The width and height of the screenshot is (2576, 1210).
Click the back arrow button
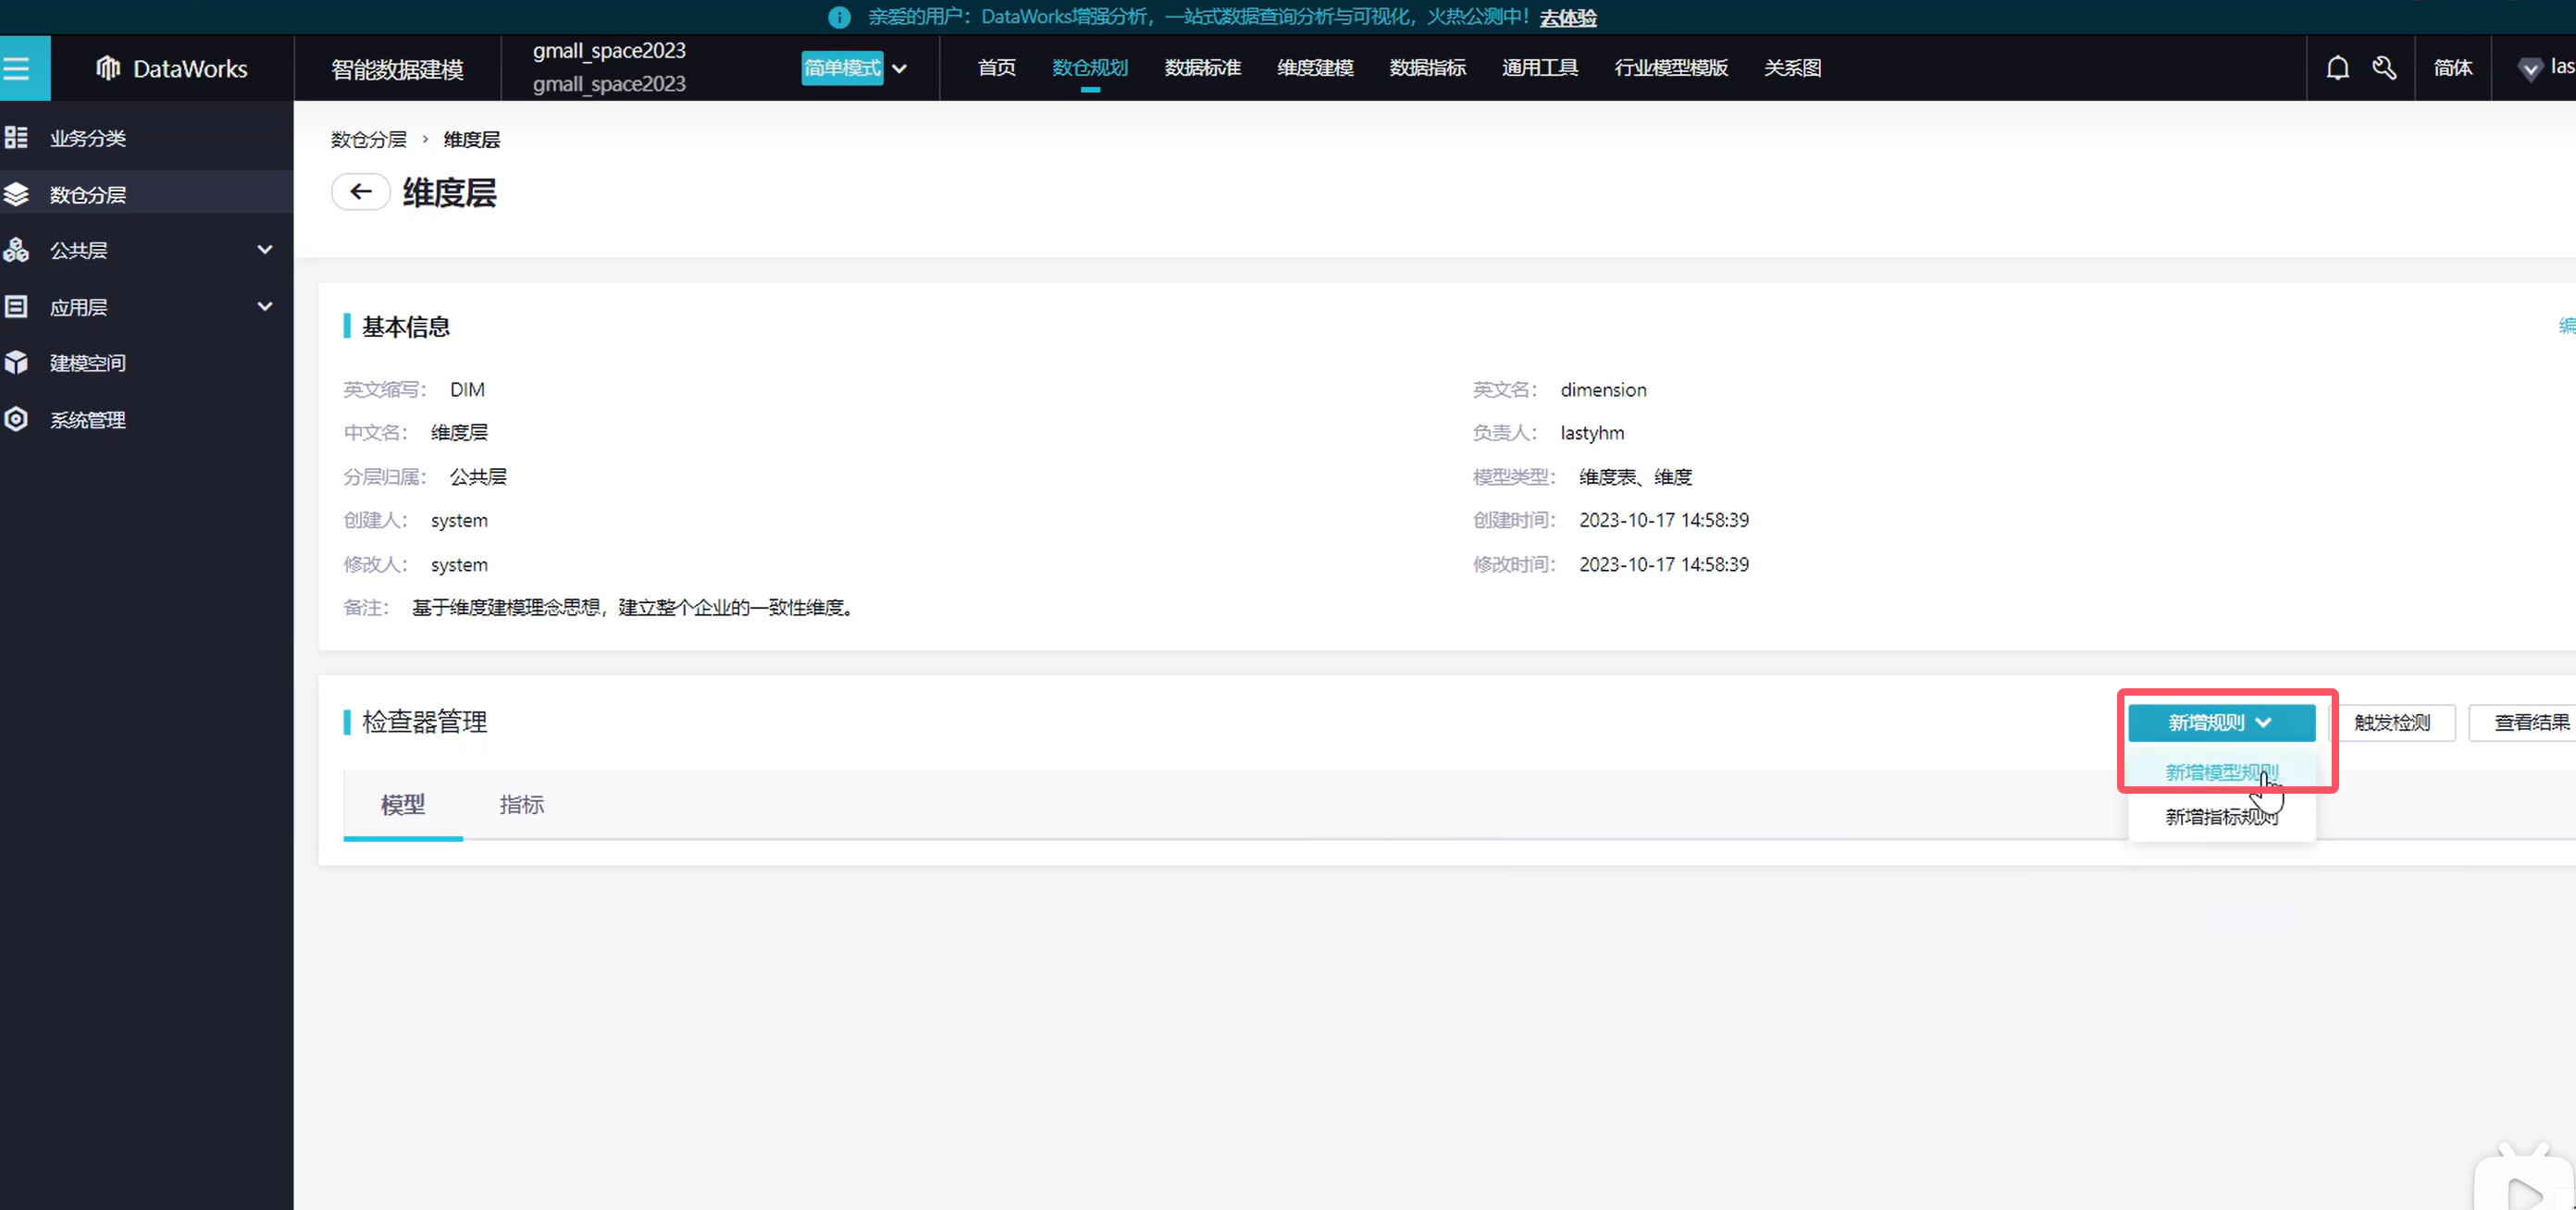pos(361,191)
